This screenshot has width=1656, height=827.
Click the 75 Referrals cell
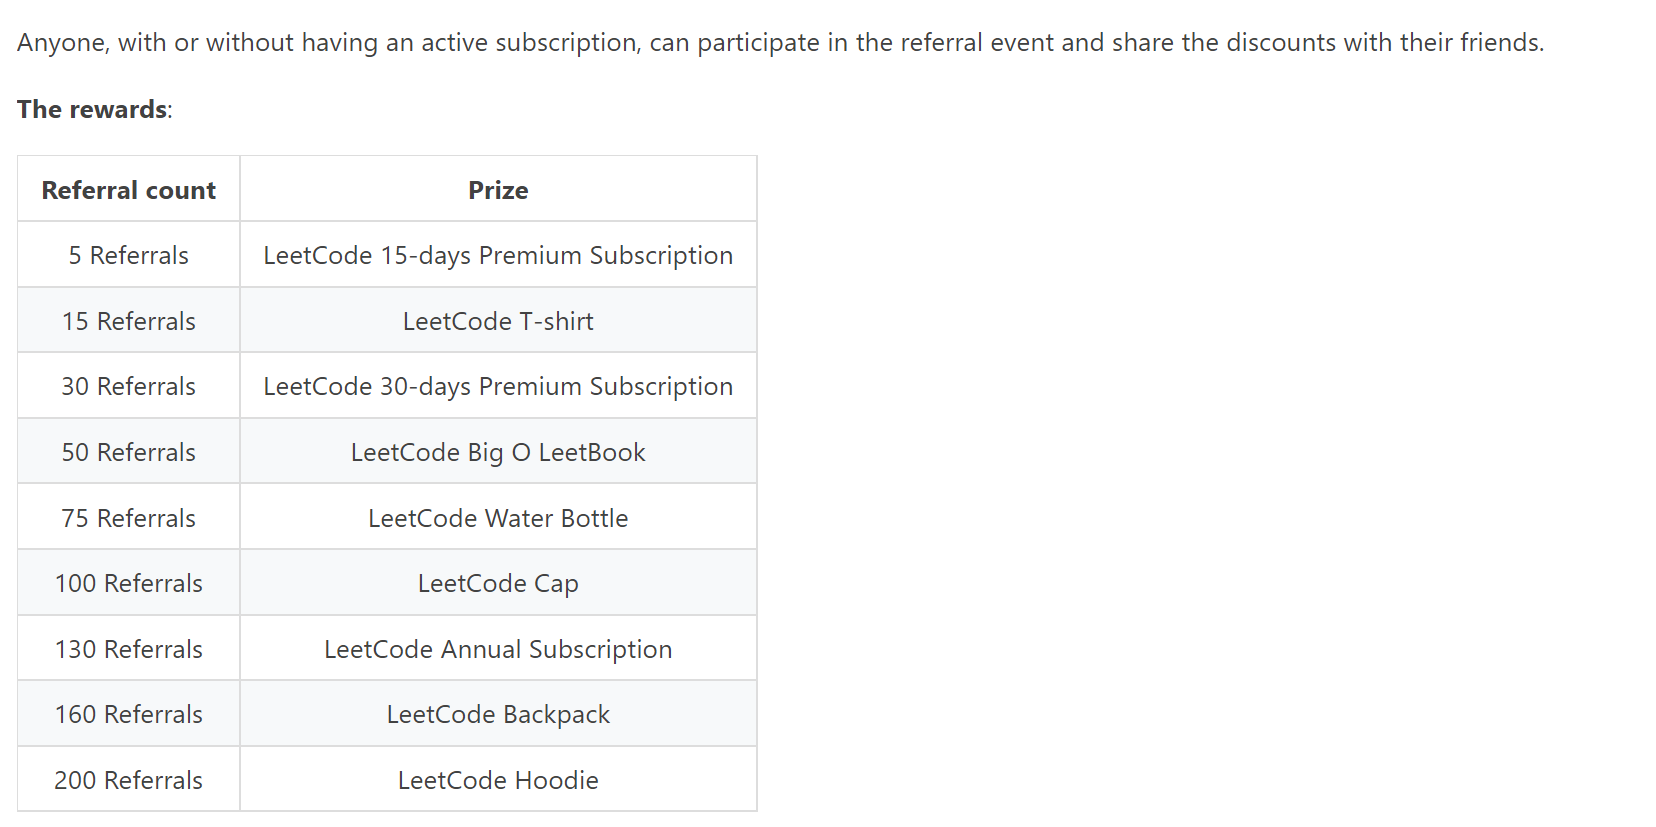pyautogui.click(x=129, y=517)
